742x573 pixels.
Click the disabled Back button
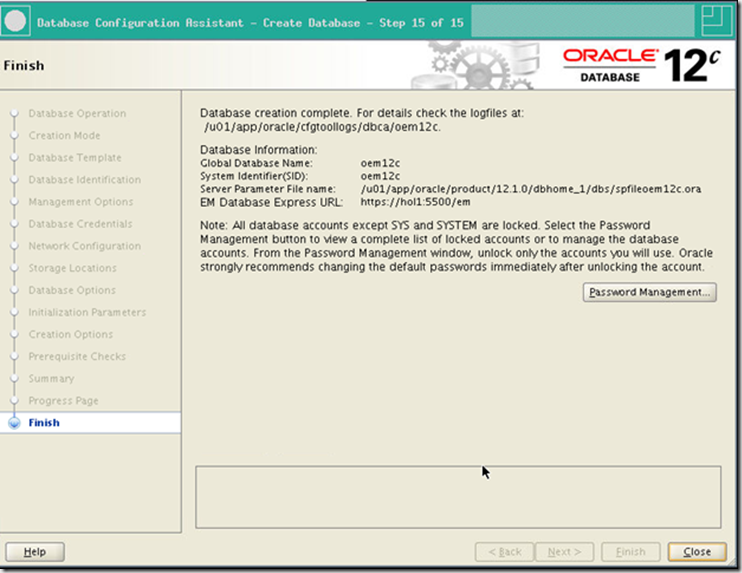(x=504, y=552)
